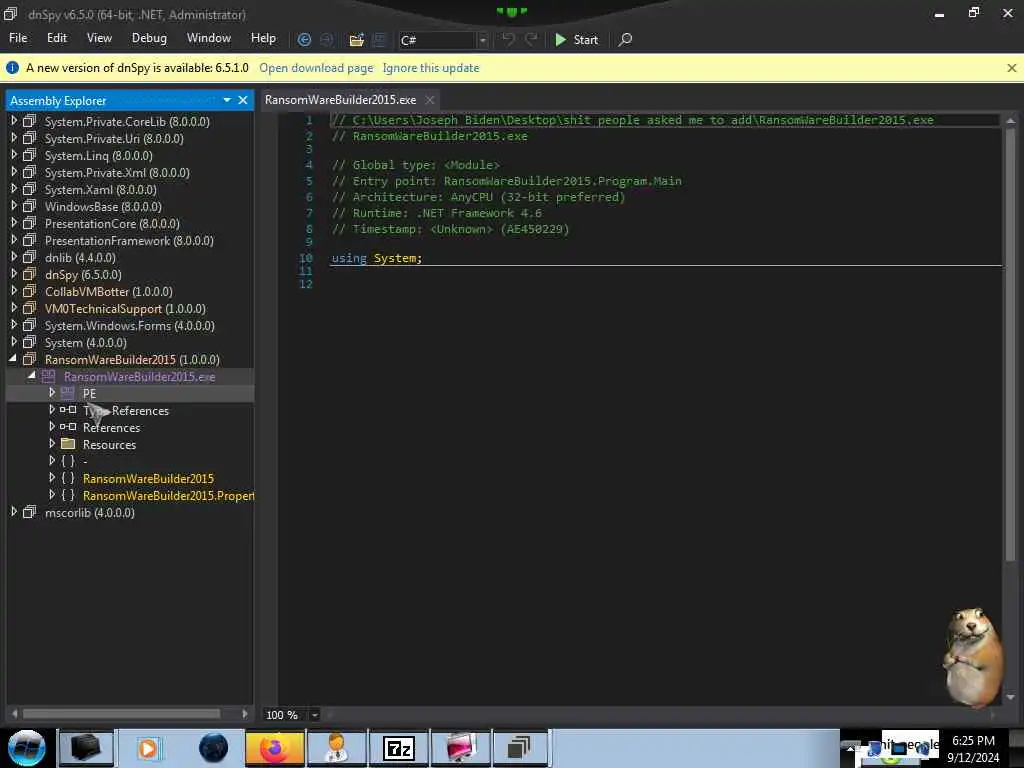This screenshot has height=768, width=1024.
Task: Open the Edit menu
Action: tap(57, 38)
